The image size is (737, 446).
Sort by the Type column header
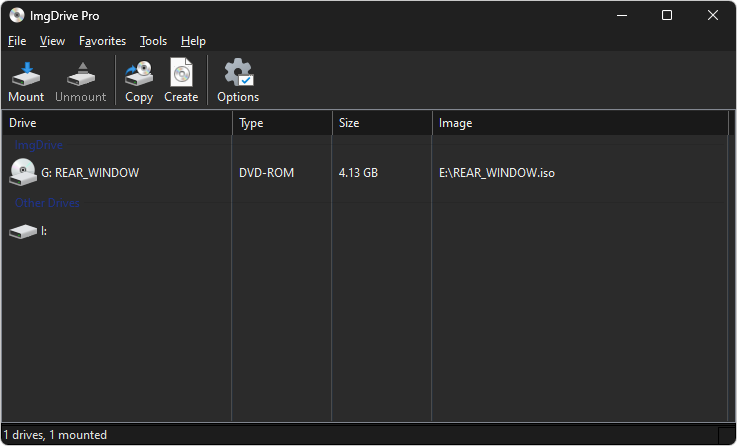click(x=282, y=123)
